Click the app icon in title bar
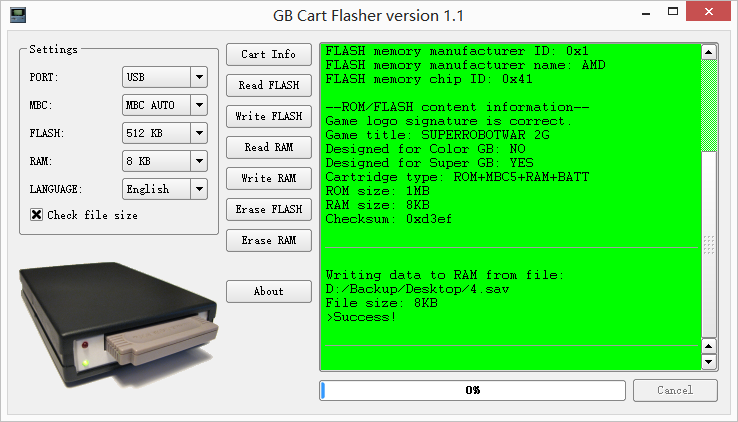Screen dimensions: 738x422 point(16,15)
